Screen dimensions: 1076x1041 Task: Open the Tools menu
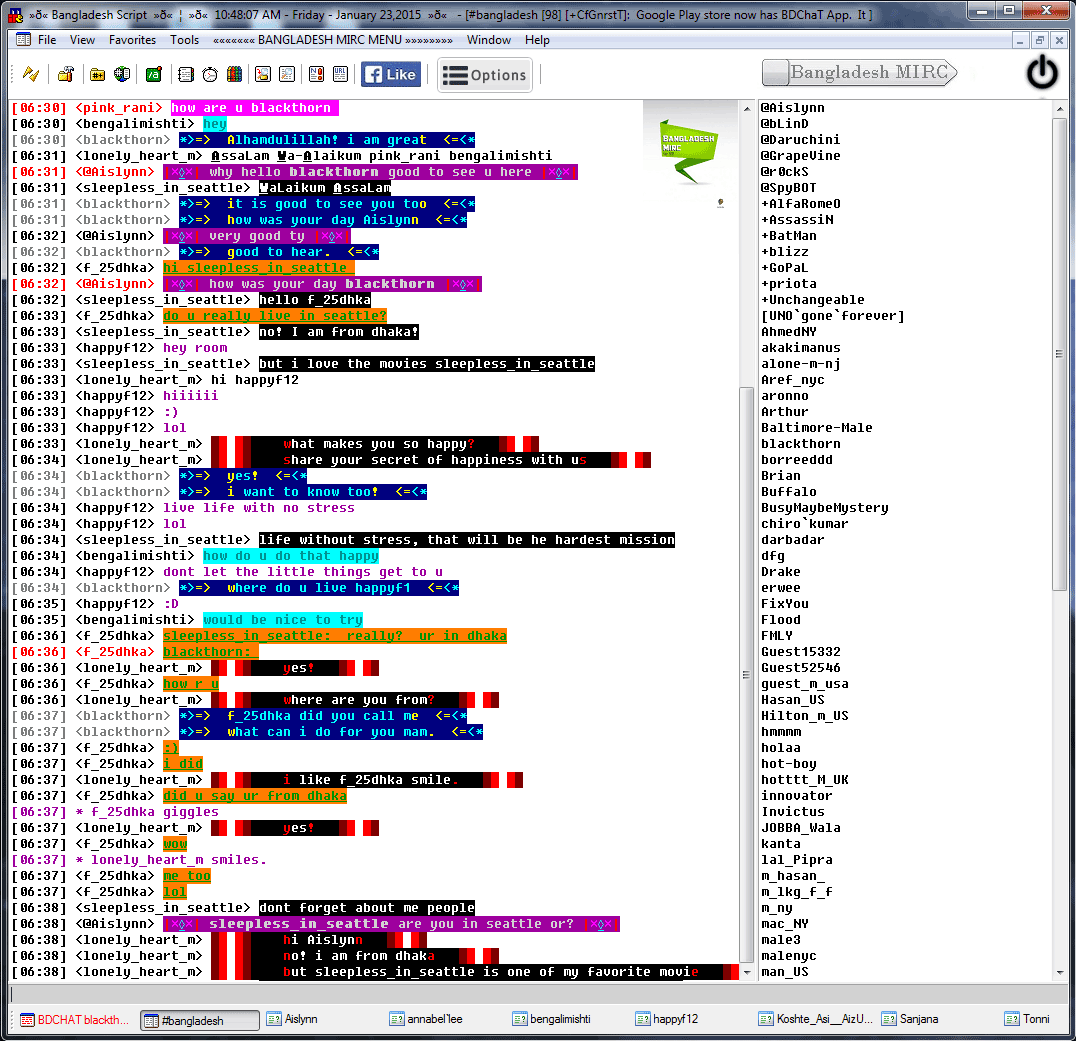click(x=185, y=40)
